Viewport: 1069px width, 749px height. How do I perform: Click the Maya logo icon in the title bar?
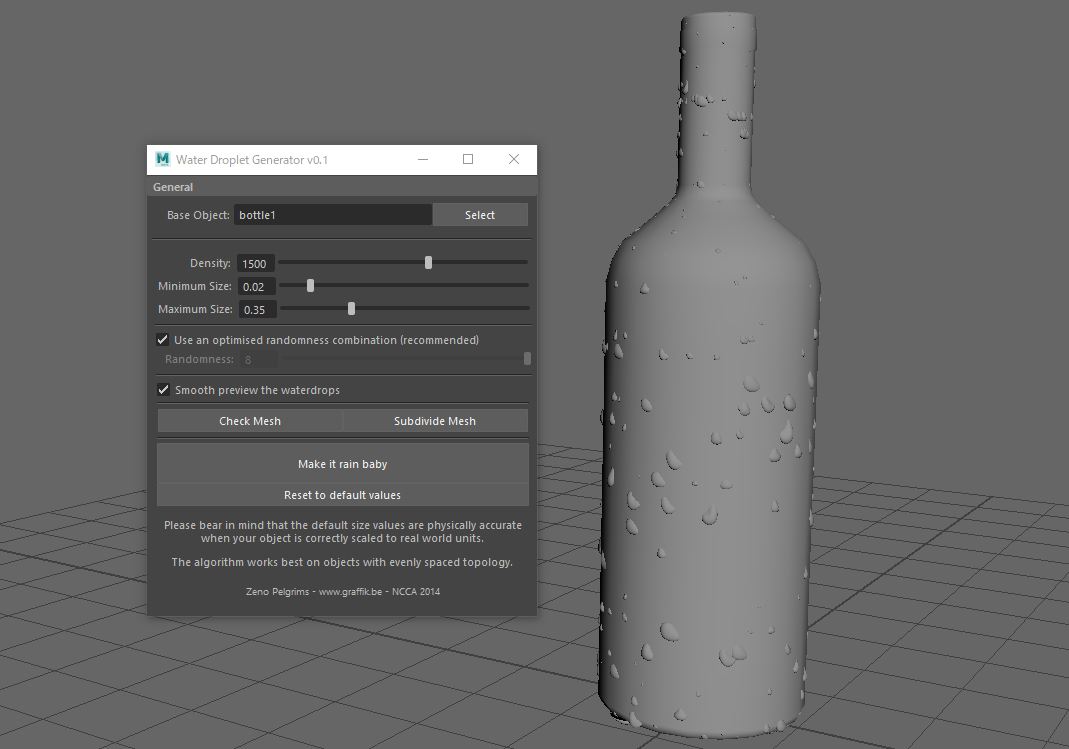click(x=161, y=159)
